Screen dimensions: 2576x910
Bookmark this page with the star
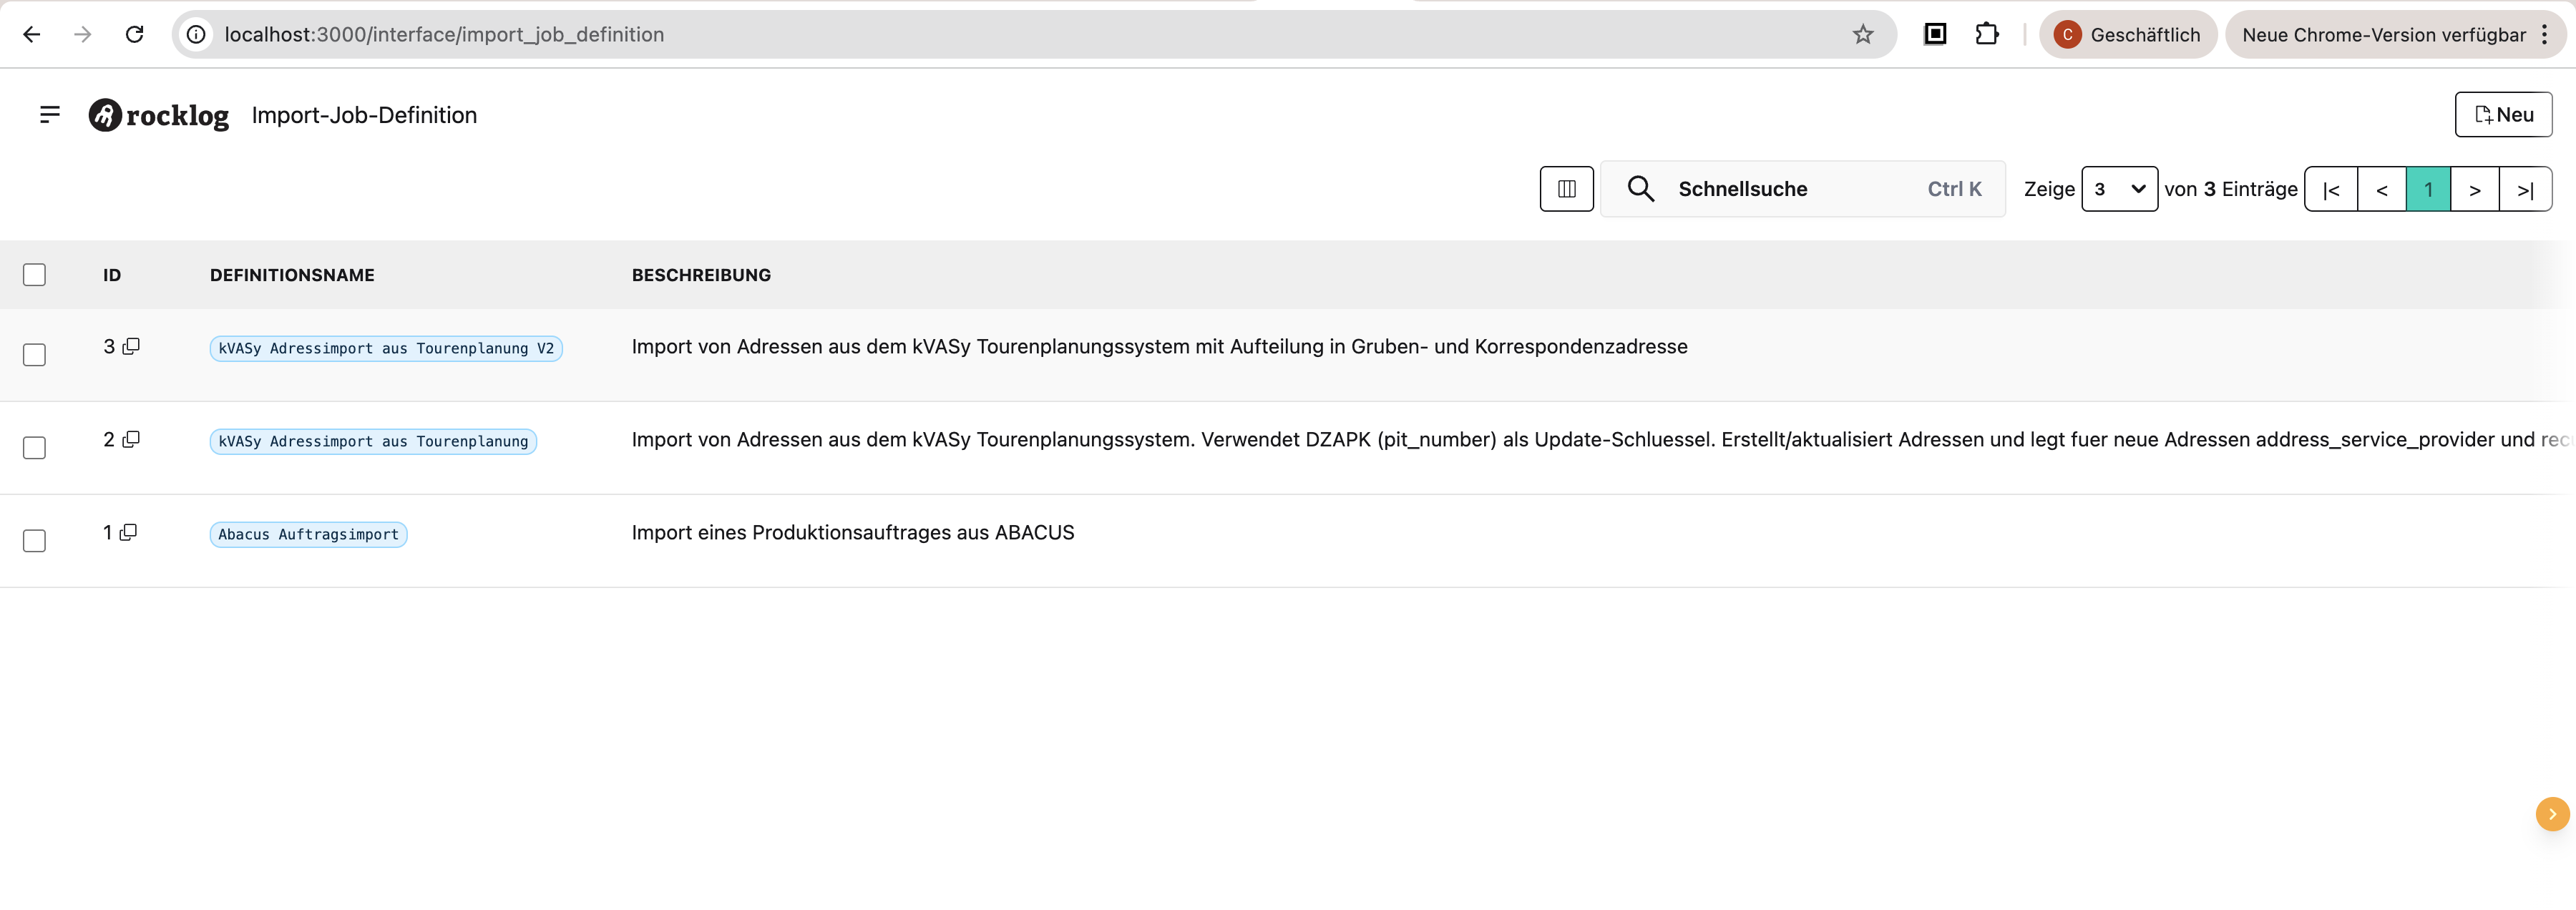(1862, 34)
